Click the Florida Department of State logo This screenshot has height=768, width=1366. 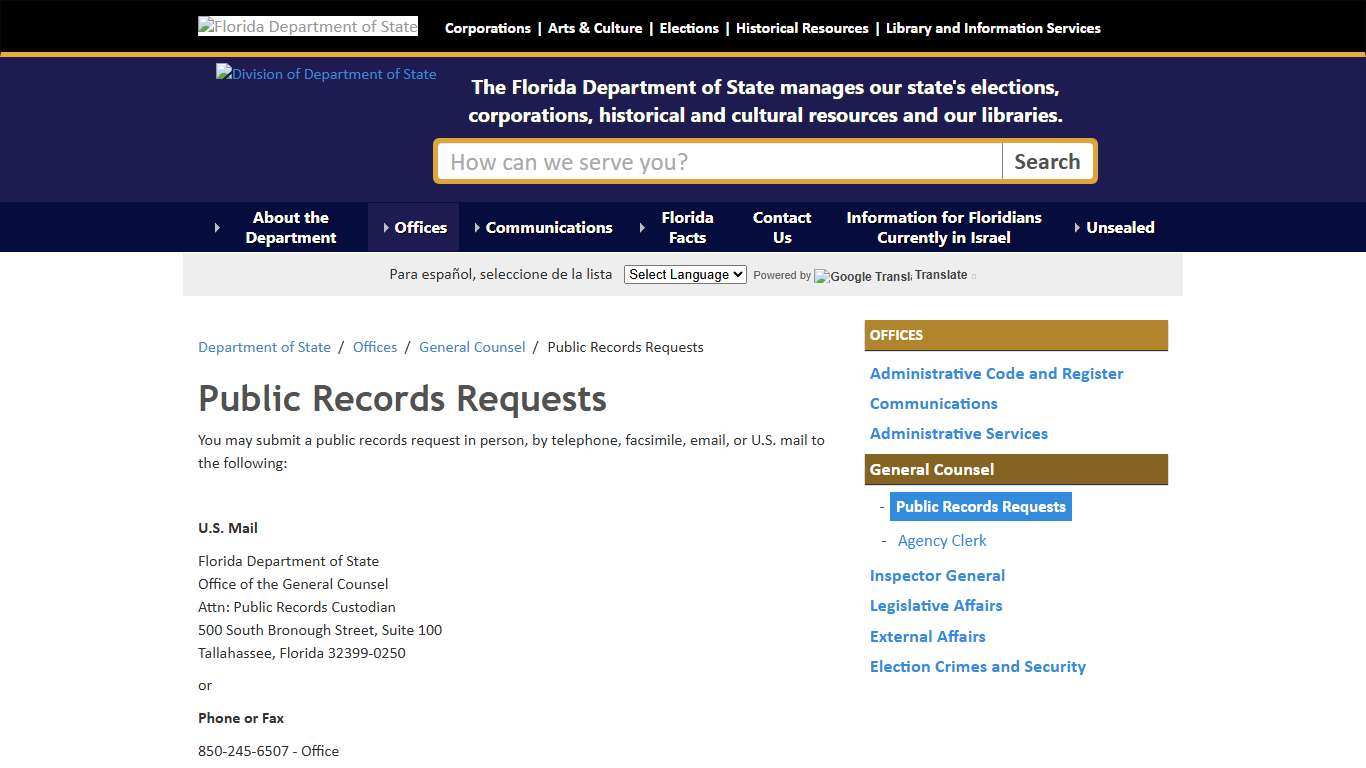[x=307, y=25]
